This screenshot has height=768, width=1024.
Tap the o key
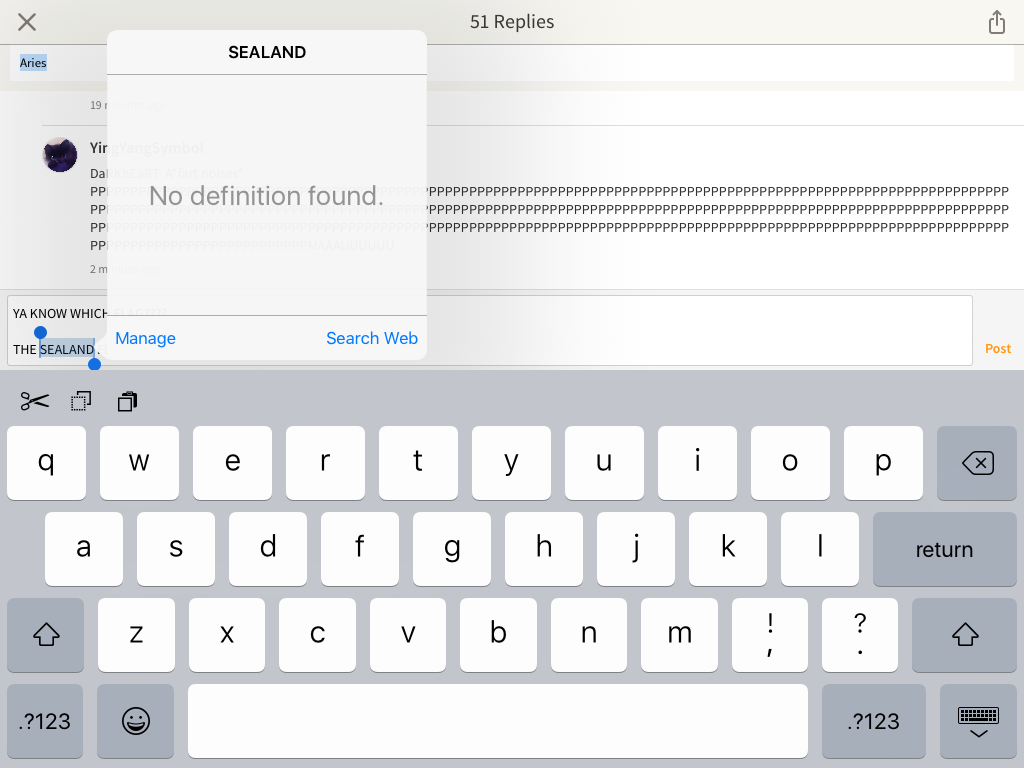[x=790, y=463]
